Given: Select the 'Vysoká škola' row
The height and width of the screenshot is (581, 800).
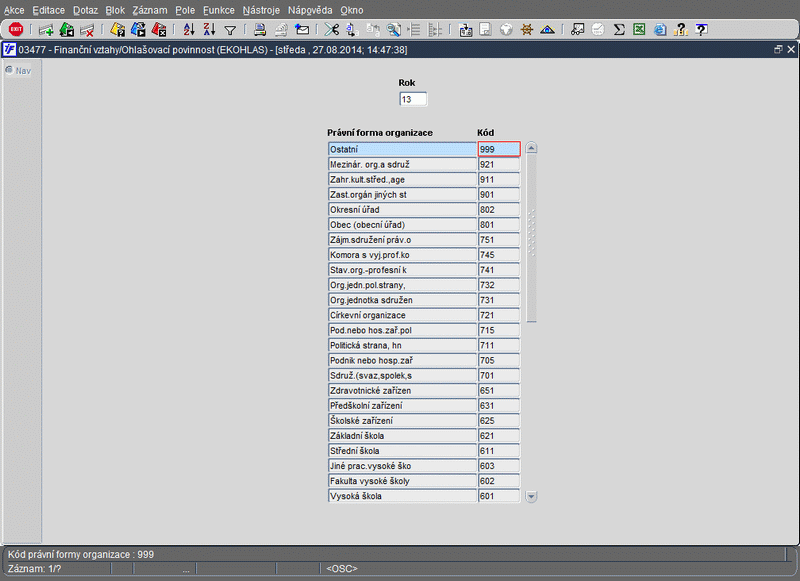Looking at the screenshot, I should tap(402, 496).
